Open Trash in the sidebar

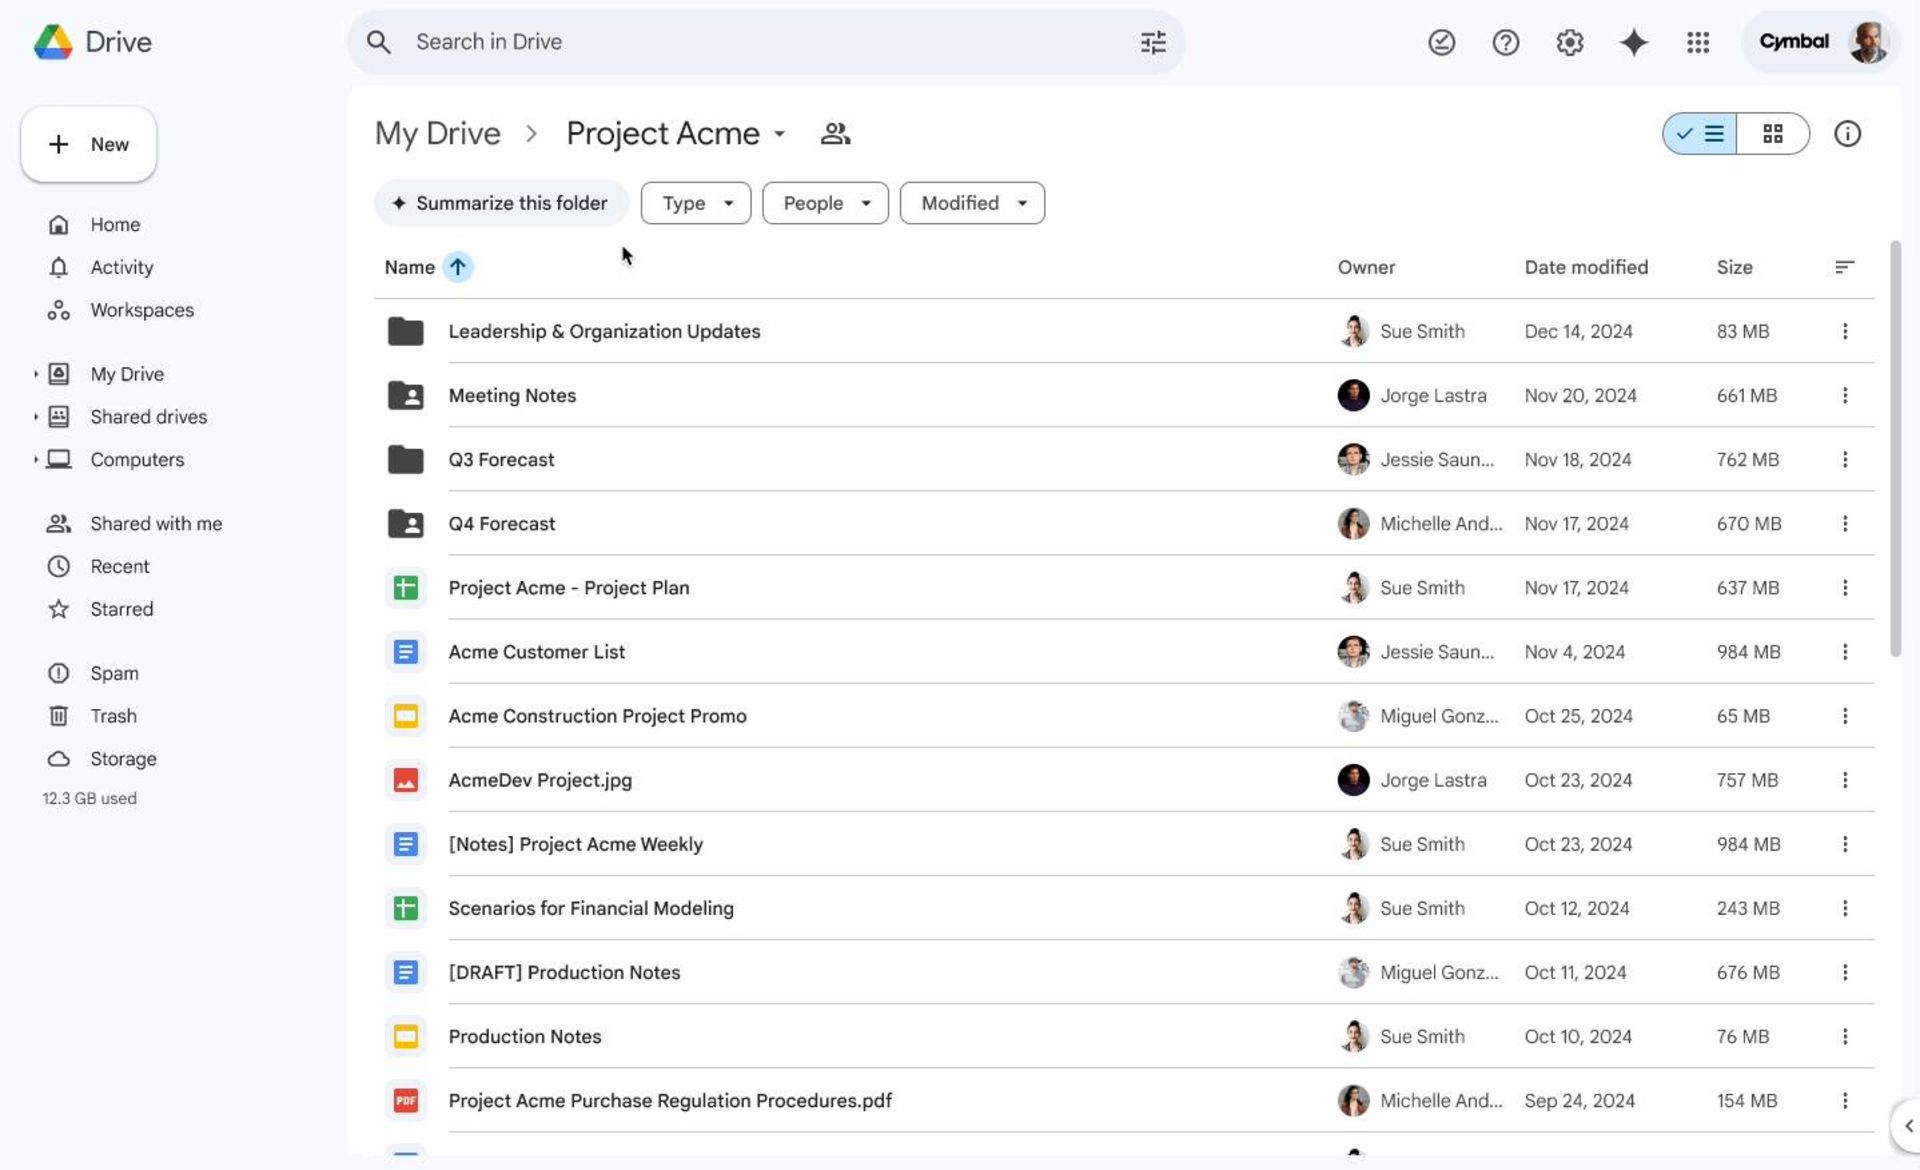click(113, 716)
